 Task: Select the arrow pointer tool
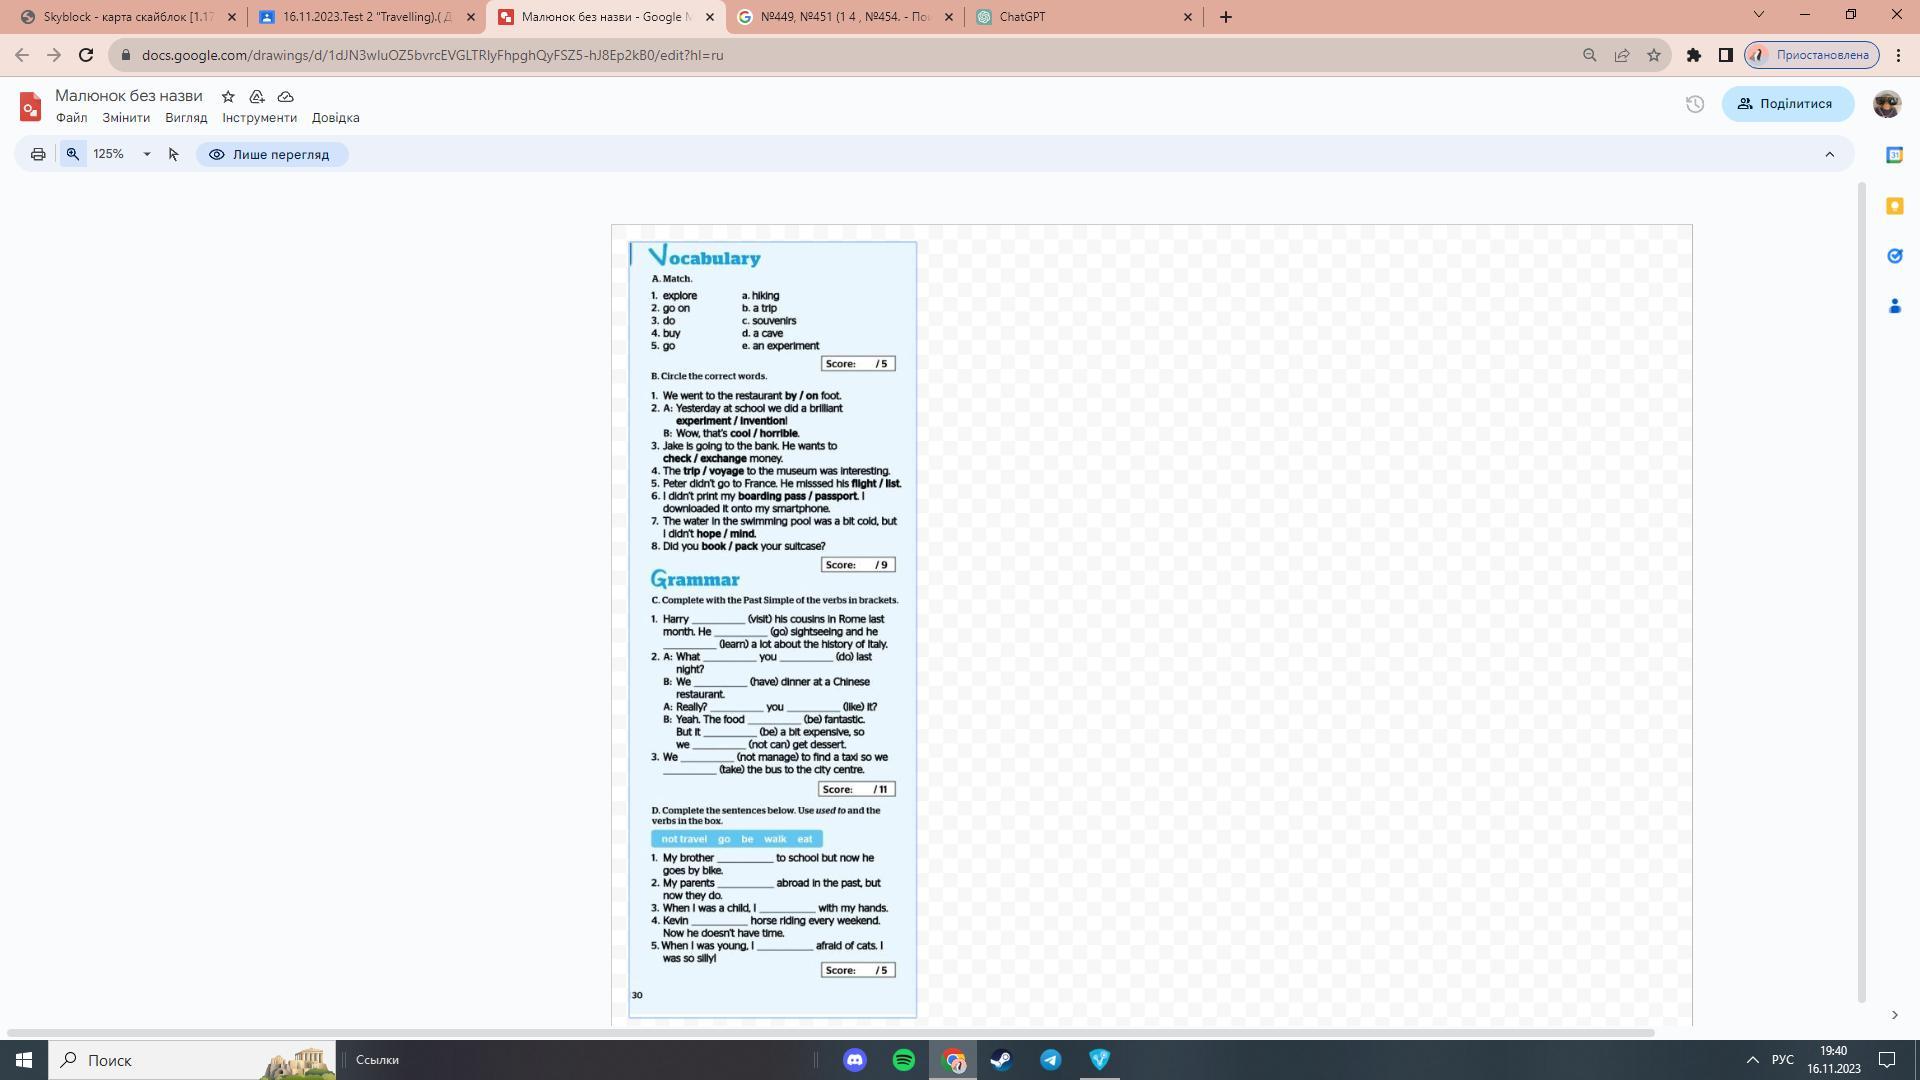pyautogui.click(x=174, y=154)
